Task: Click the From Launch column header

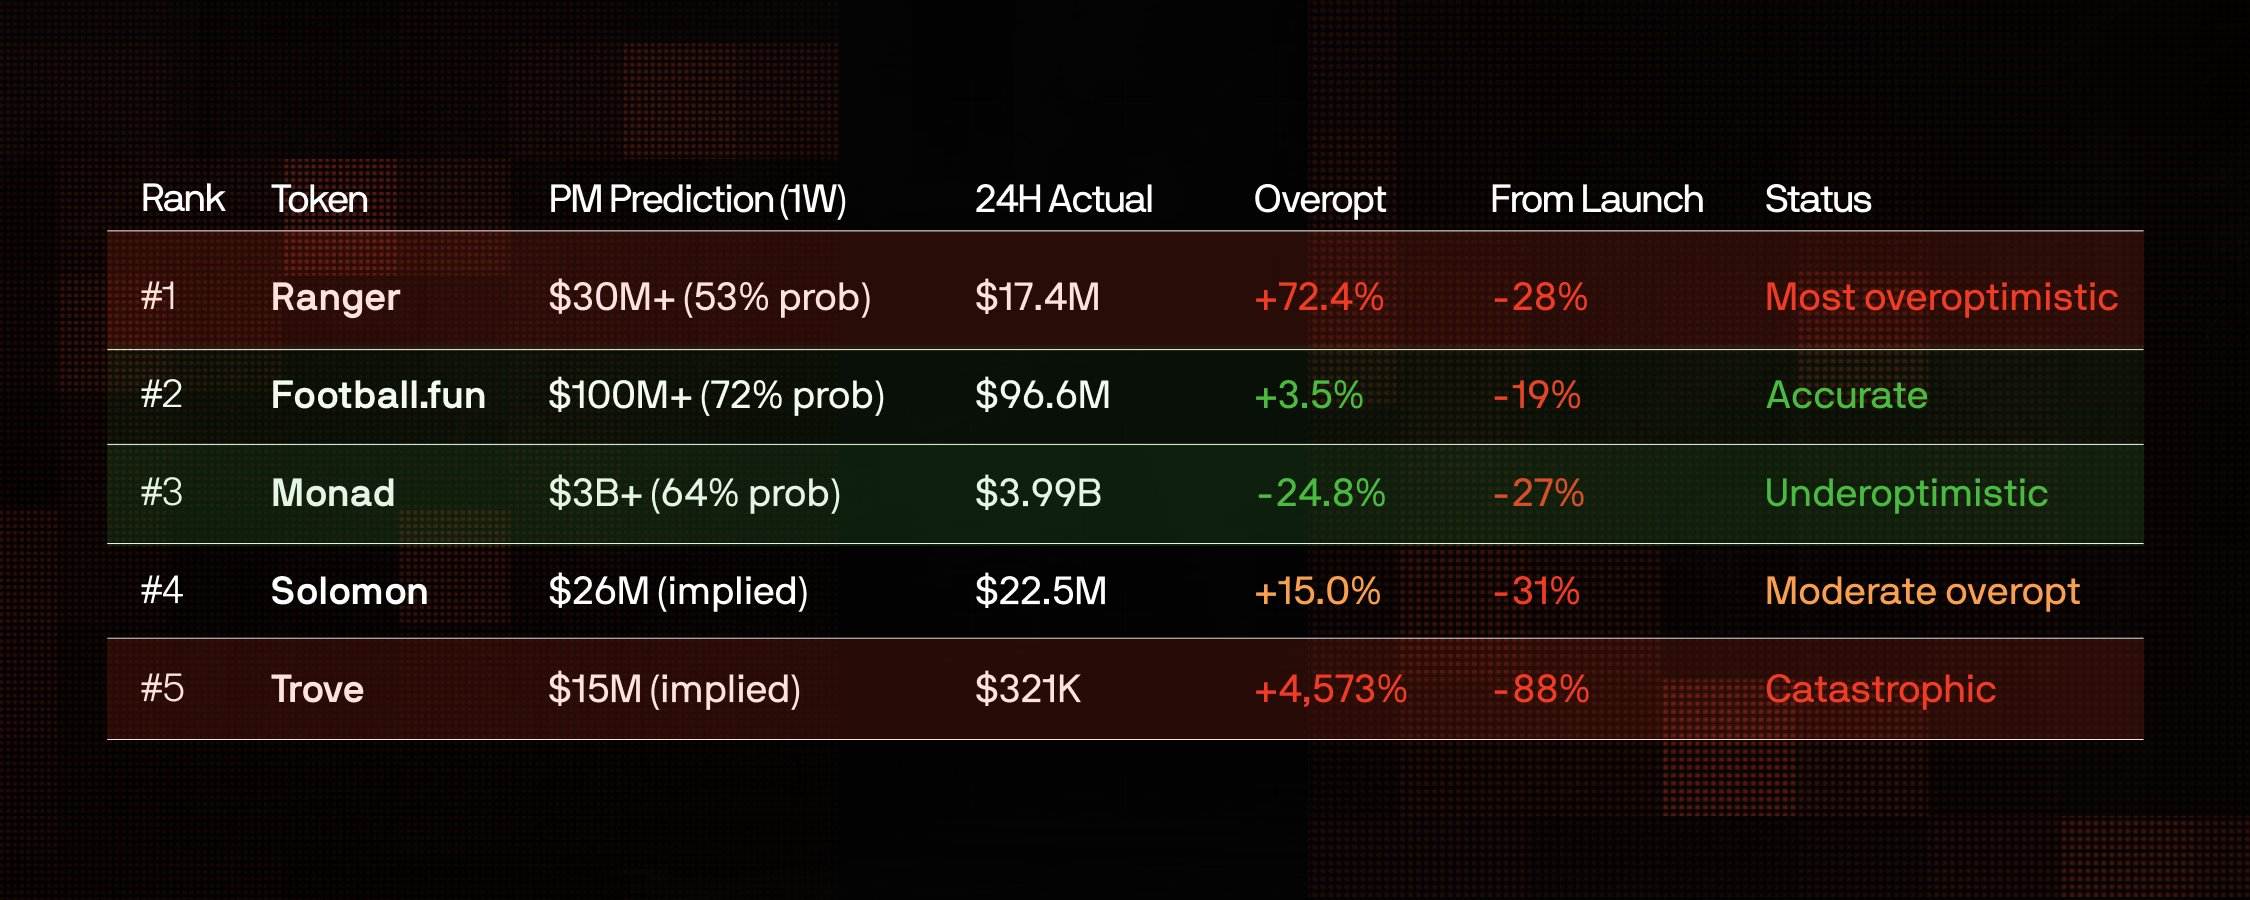Action: coord(1596,199)
